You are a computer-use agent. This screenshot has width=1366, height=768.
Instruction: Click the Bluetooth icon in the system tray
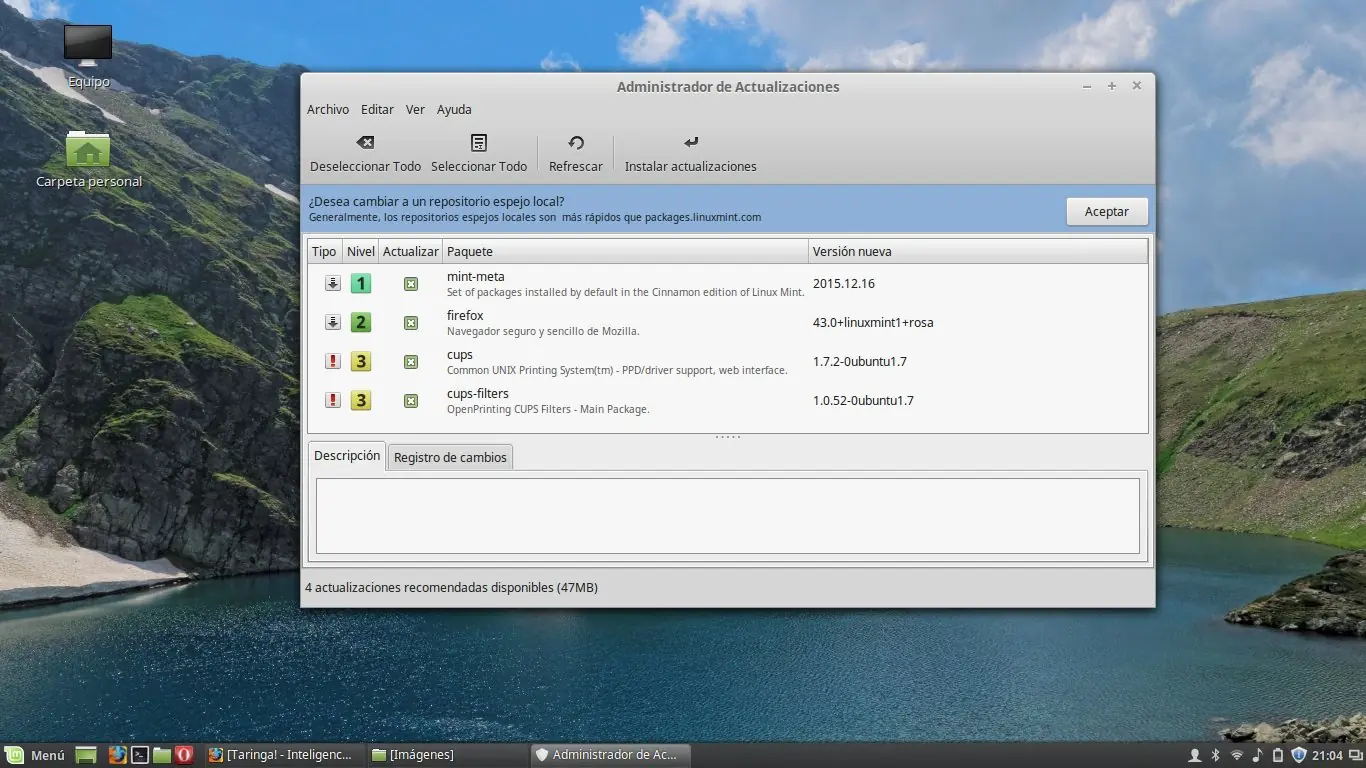1215,755
